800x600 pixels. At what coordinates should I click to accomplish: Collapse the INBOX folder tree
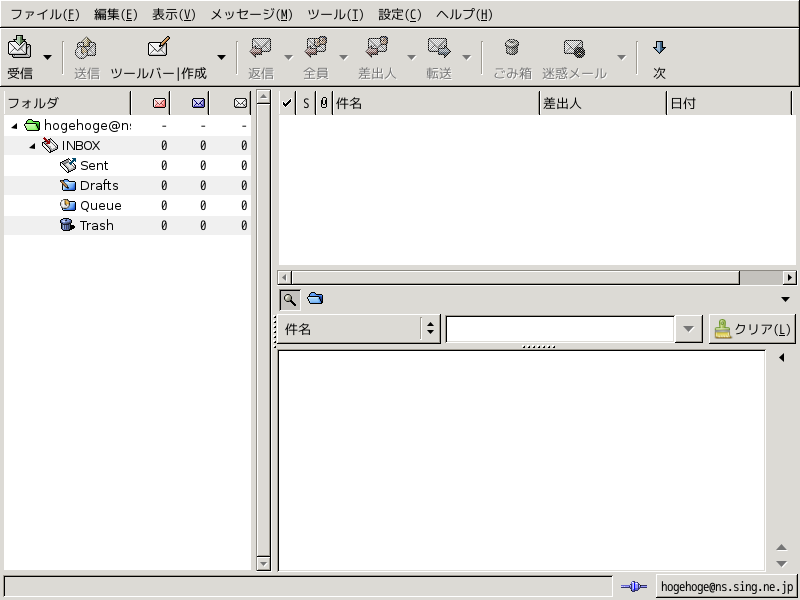click(32, 146)
